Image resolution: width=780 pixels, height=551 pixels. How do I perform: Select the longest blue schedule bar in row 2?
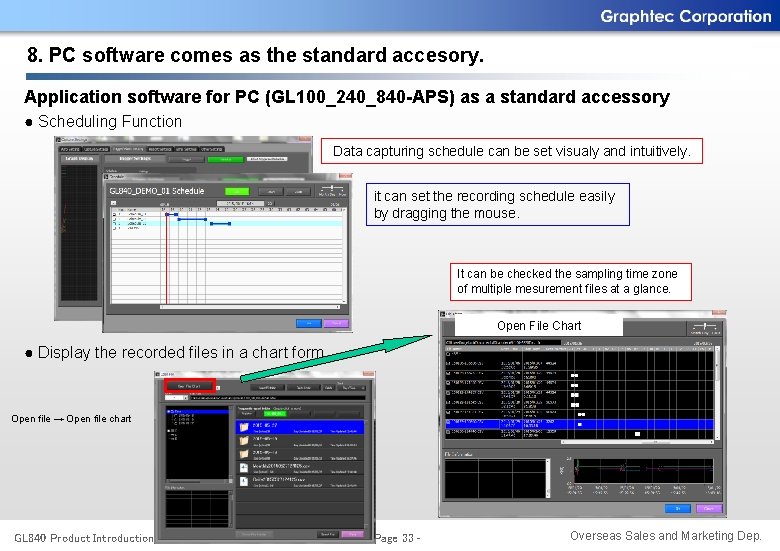point(192,219)
